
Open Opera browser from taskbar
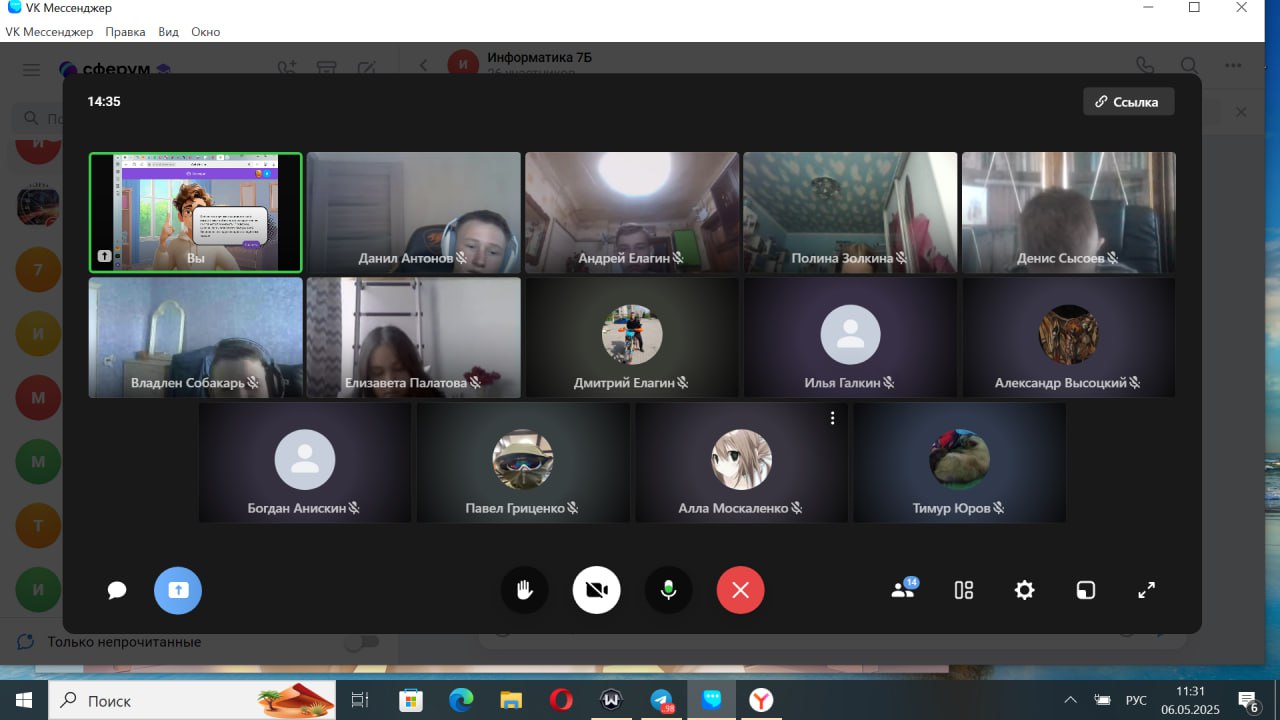561,700
